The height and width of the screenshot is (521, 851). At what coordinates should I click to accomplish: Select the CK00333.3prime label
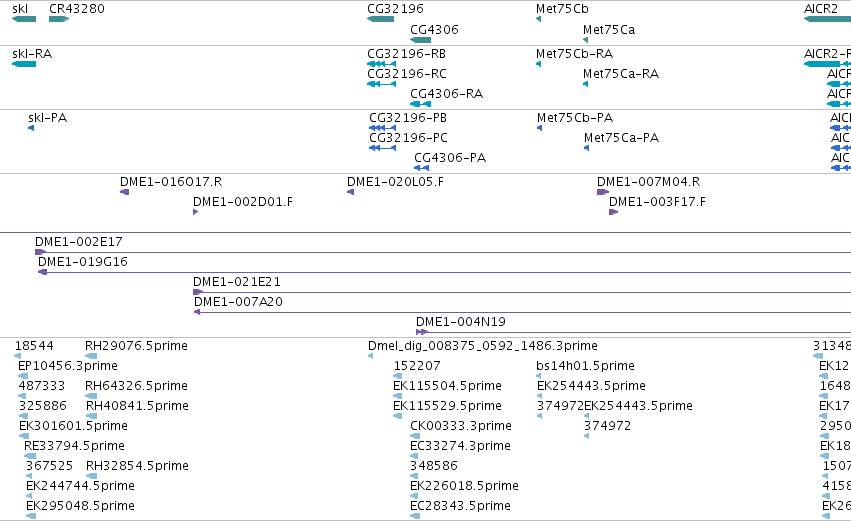pyautogui.click(x=461, y=426)
